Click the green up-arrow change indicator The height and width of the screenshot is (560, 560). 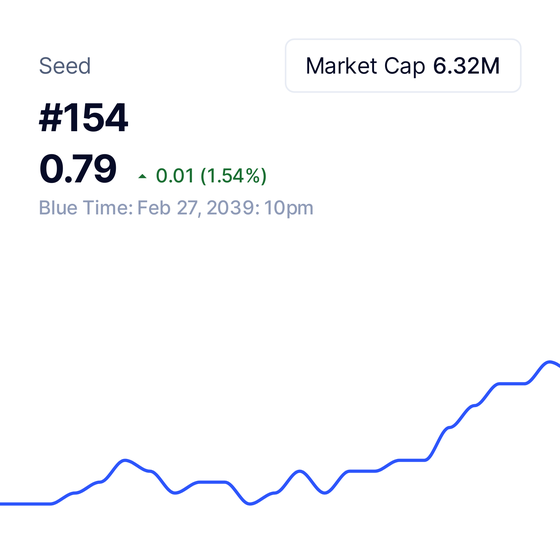point(142,176)
